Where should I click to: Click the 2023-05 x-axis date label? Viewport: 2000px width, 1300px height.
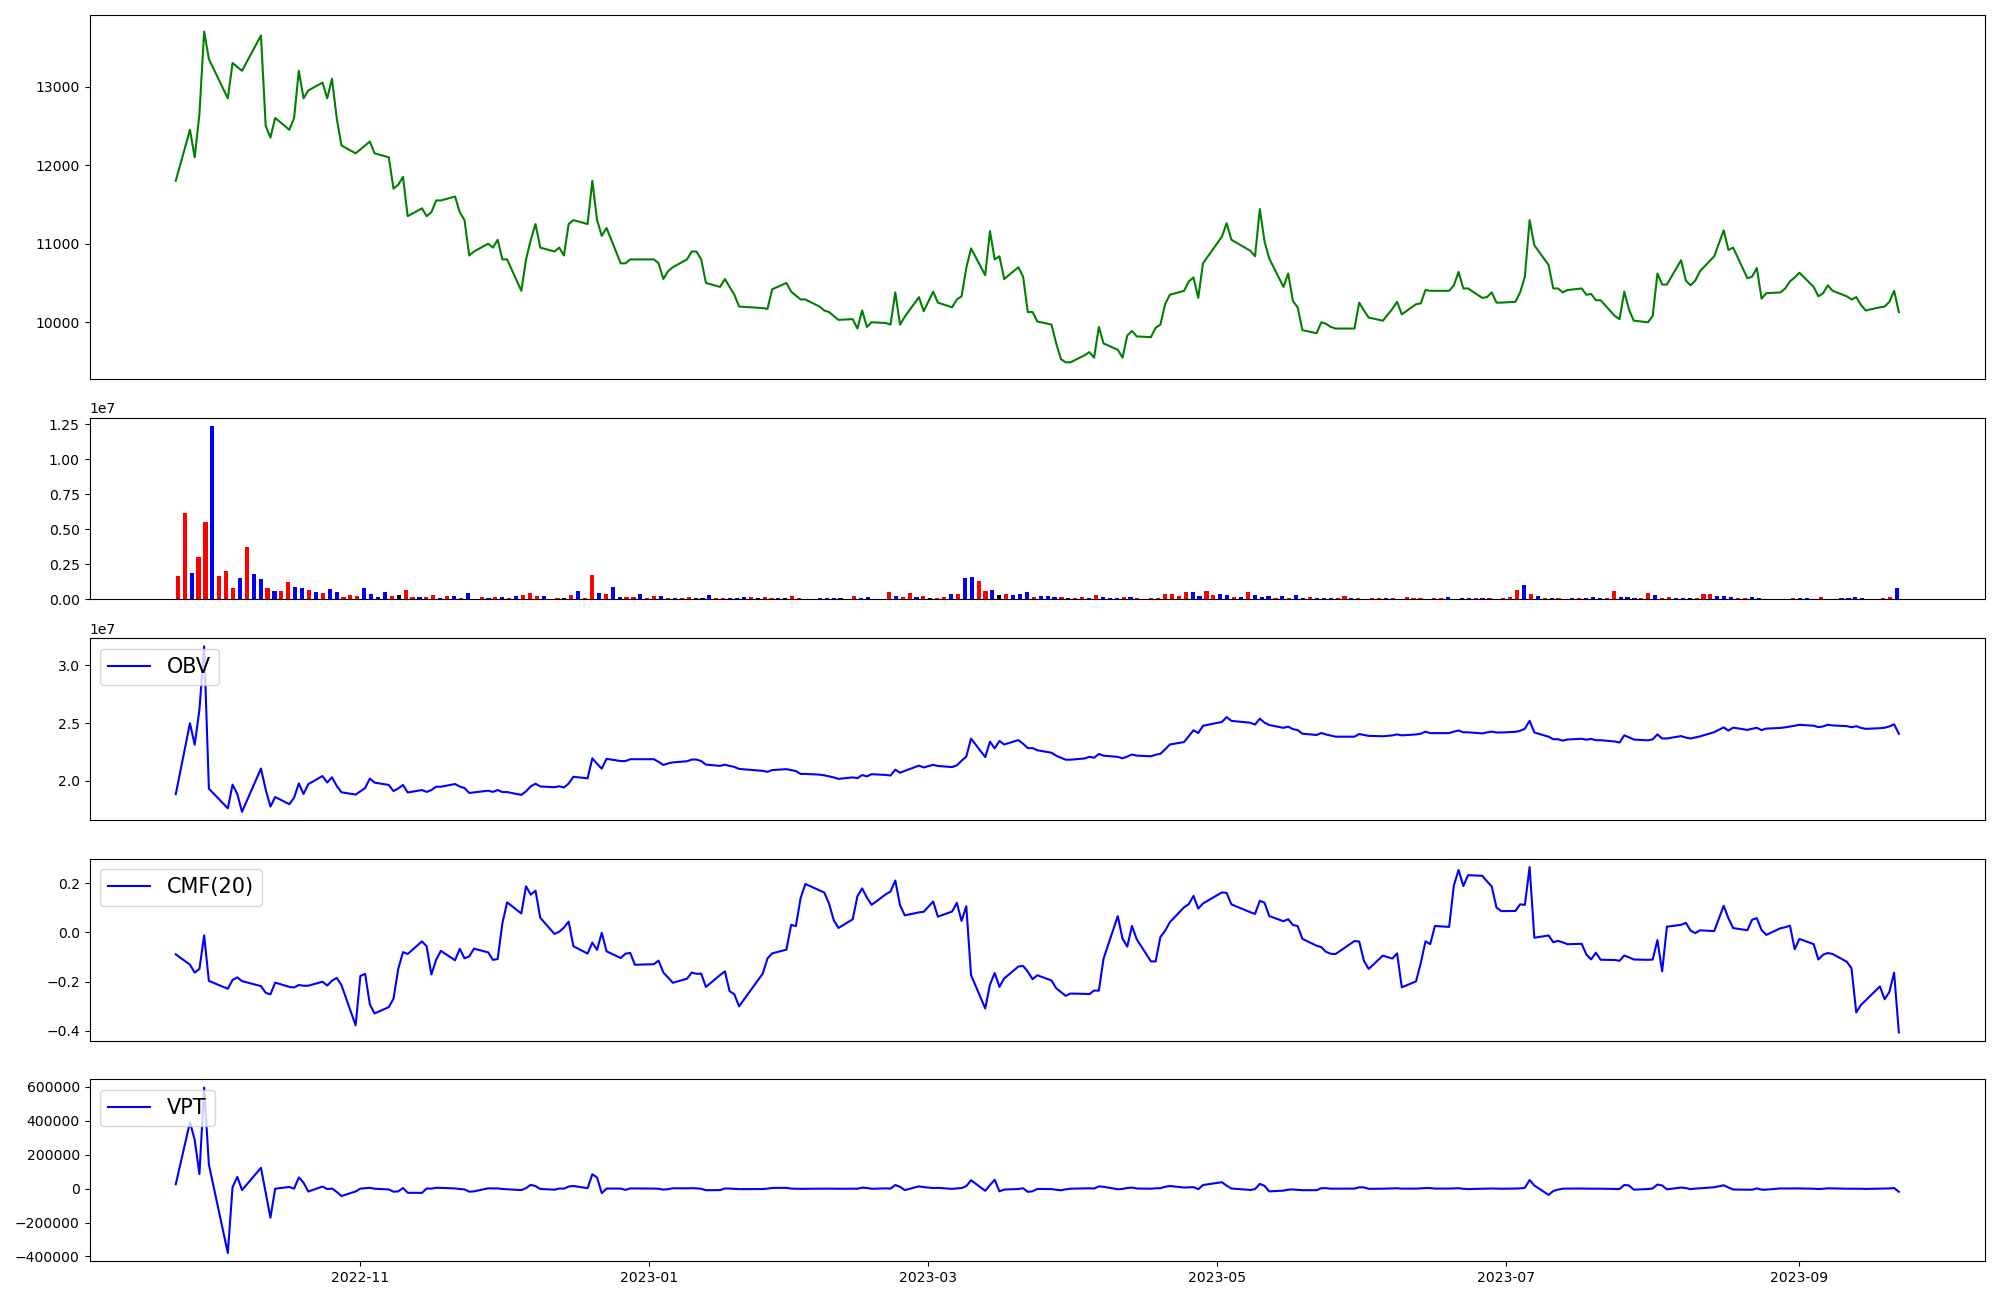pos(1217,1277)
